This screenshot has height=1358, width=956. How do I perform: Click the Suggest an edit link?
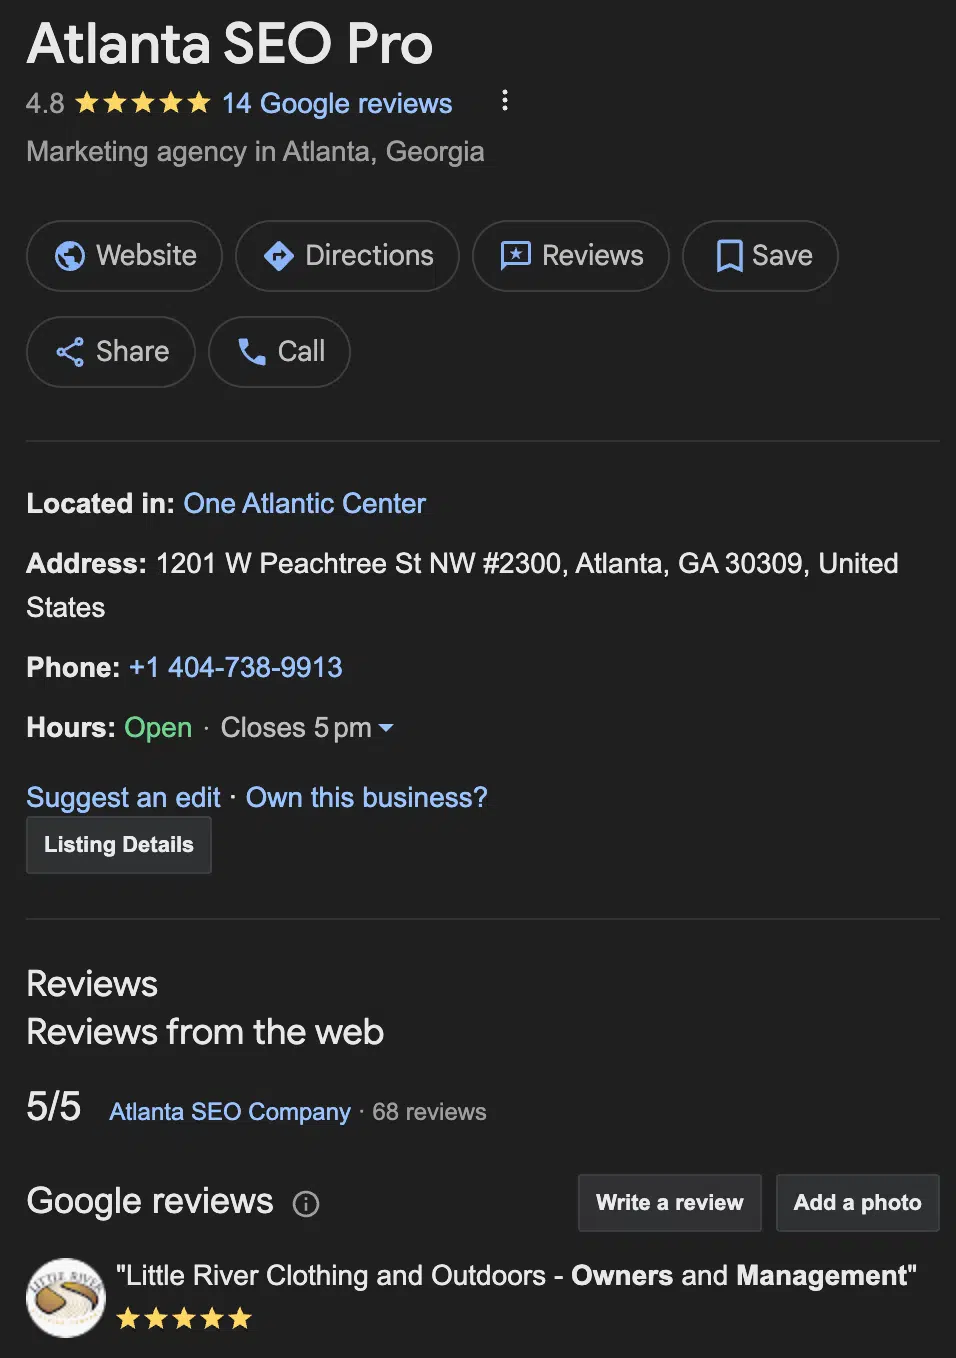124,797
